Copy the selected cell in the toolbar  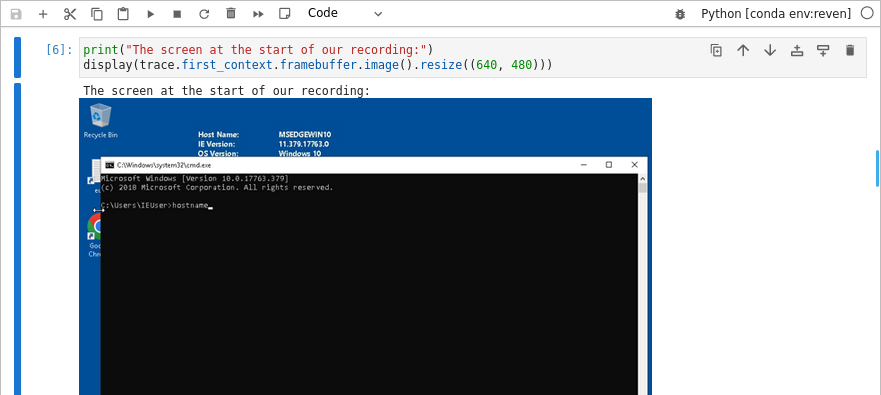tap(97, 14)
